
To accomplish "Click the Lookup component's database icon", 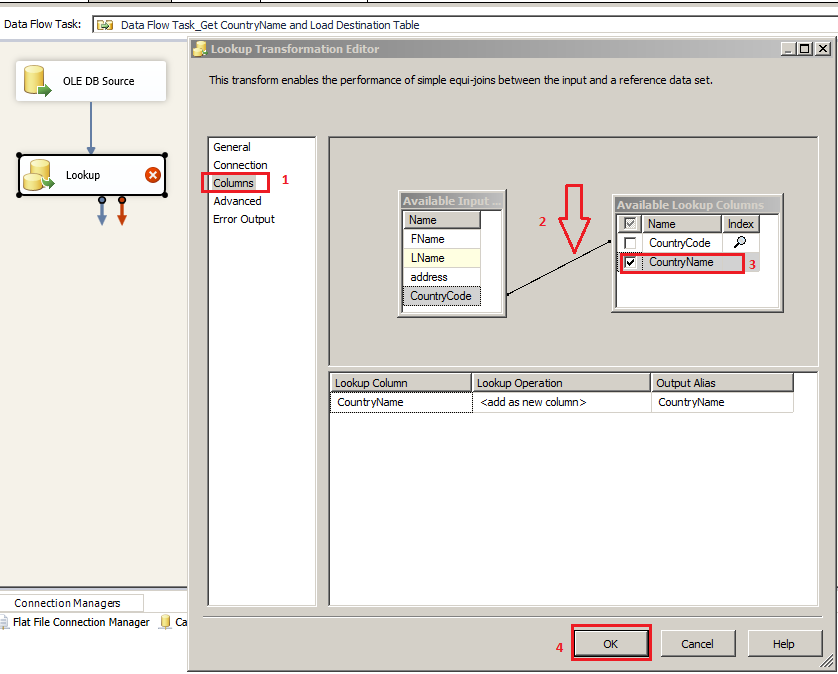I will [x=37, y=174].
